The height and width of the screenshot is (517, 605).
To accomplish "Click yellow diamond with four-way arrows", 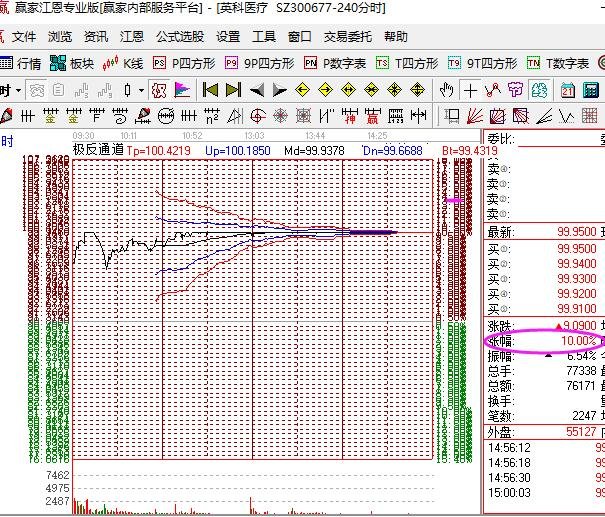I will coord(417,90).
